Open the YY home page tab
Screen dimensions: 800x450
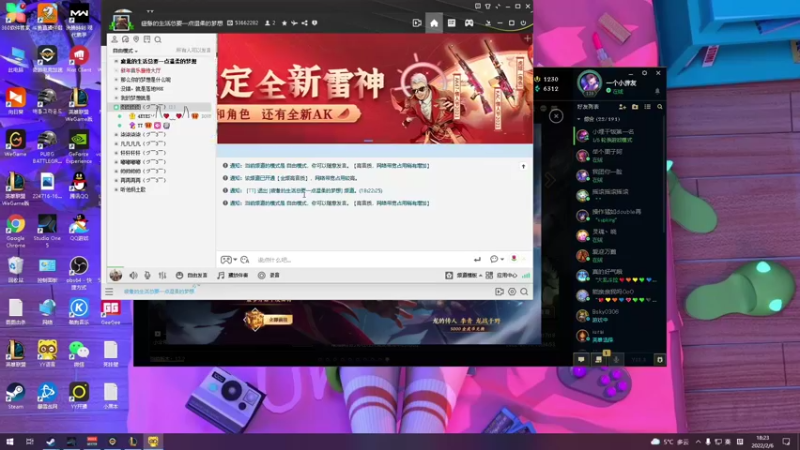coord(434,23)
